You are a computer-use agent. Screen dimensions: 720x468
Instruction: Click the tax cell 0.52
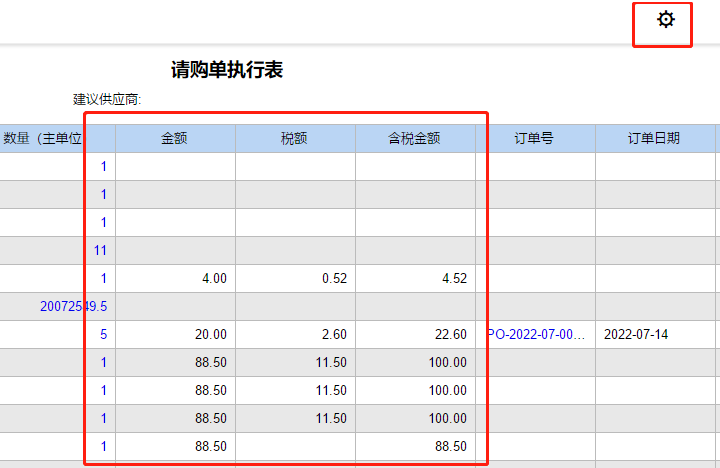point(334,278)
